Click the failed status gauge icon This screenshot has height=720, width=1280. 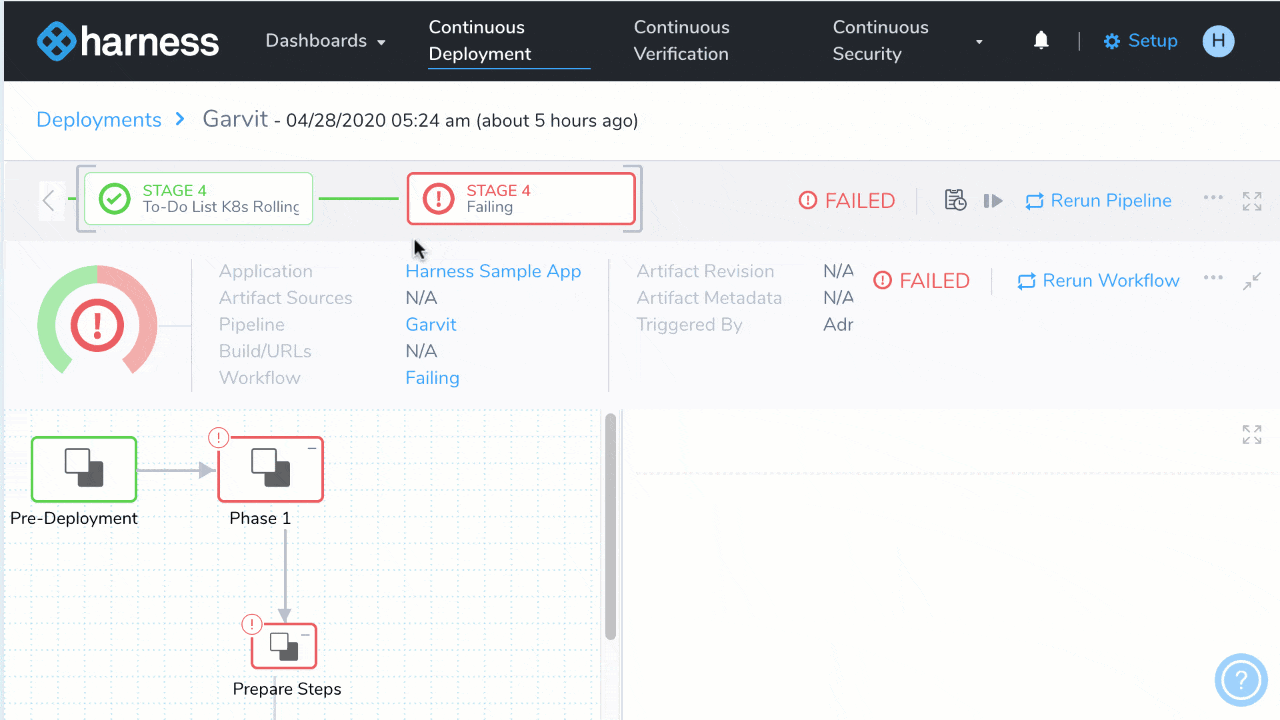click(97, 325)
